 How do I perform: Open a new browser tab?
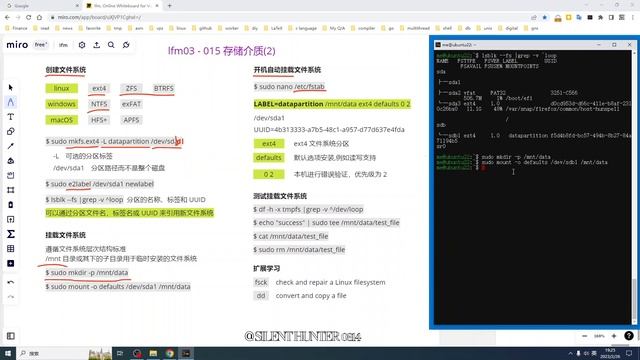[169, 6]
